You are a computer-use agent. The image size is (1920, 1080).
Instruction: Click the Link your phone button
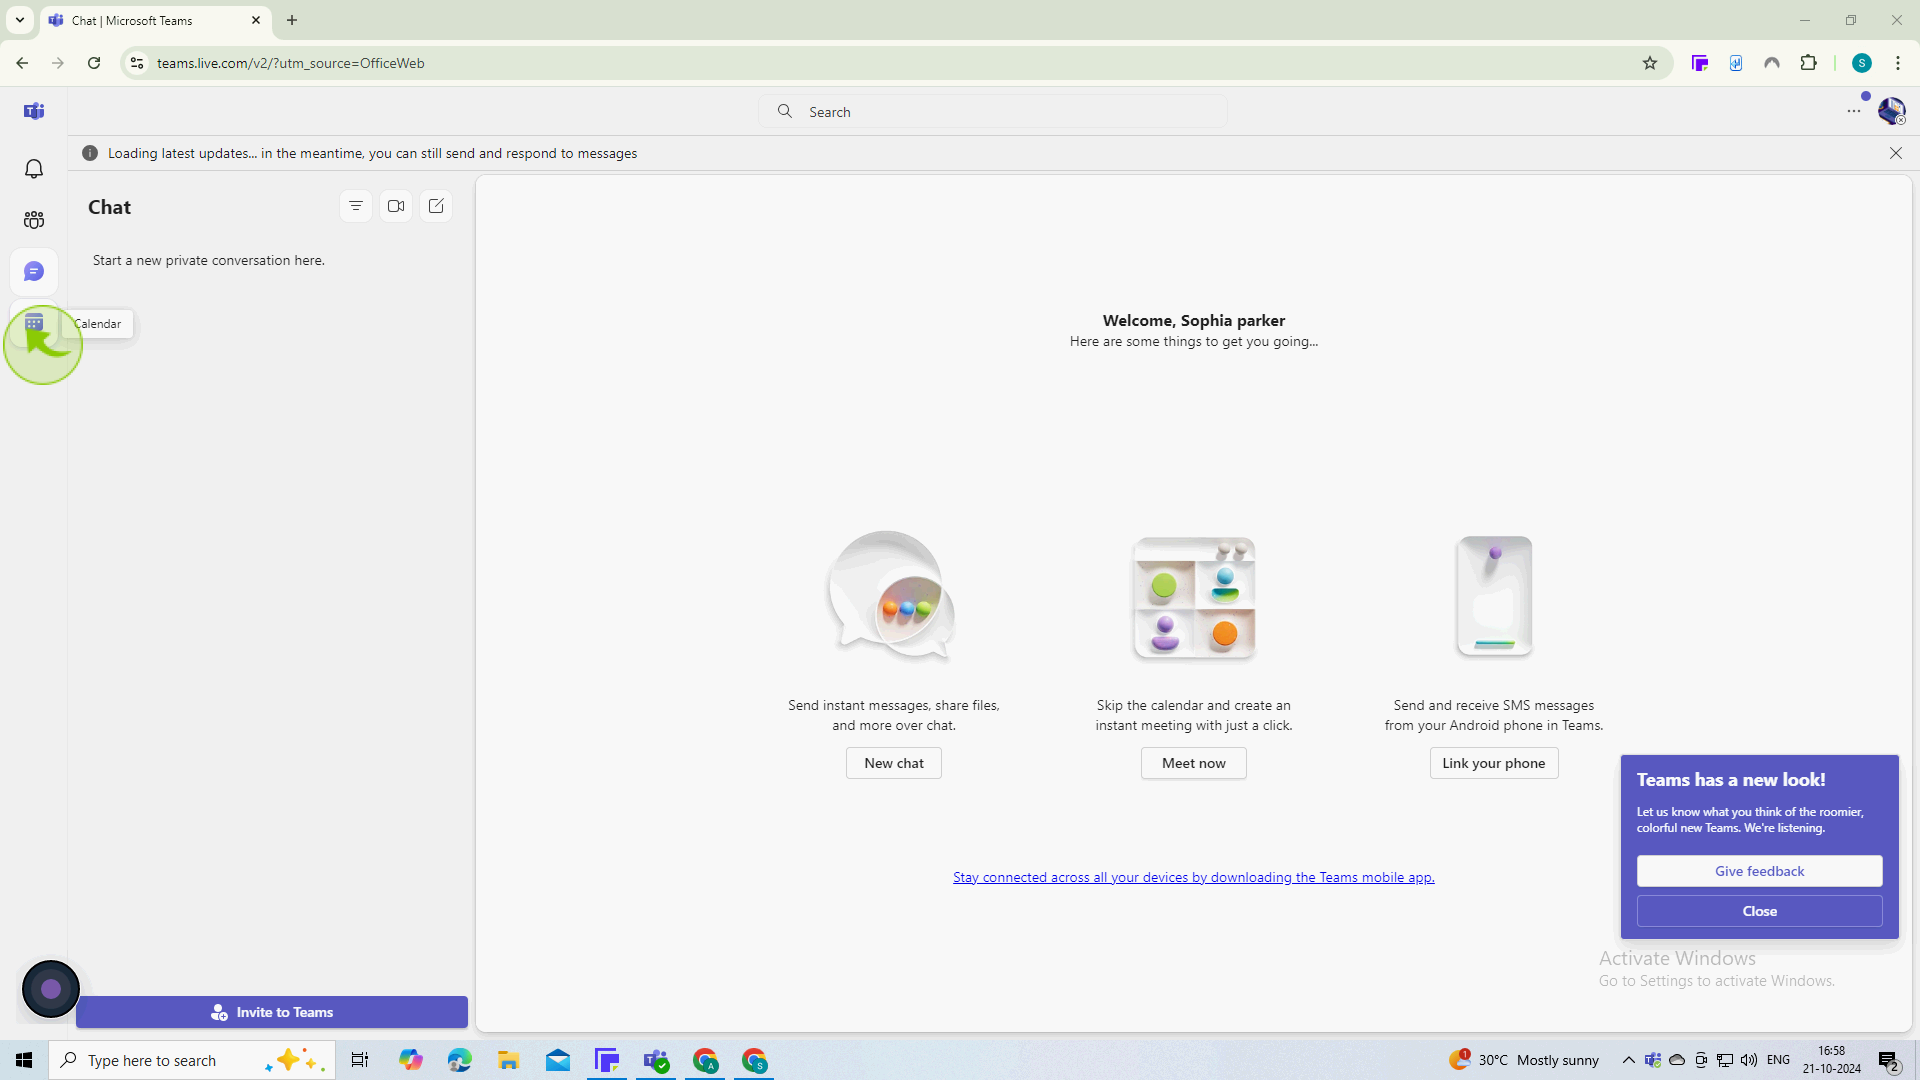(x=1494, y=763)
